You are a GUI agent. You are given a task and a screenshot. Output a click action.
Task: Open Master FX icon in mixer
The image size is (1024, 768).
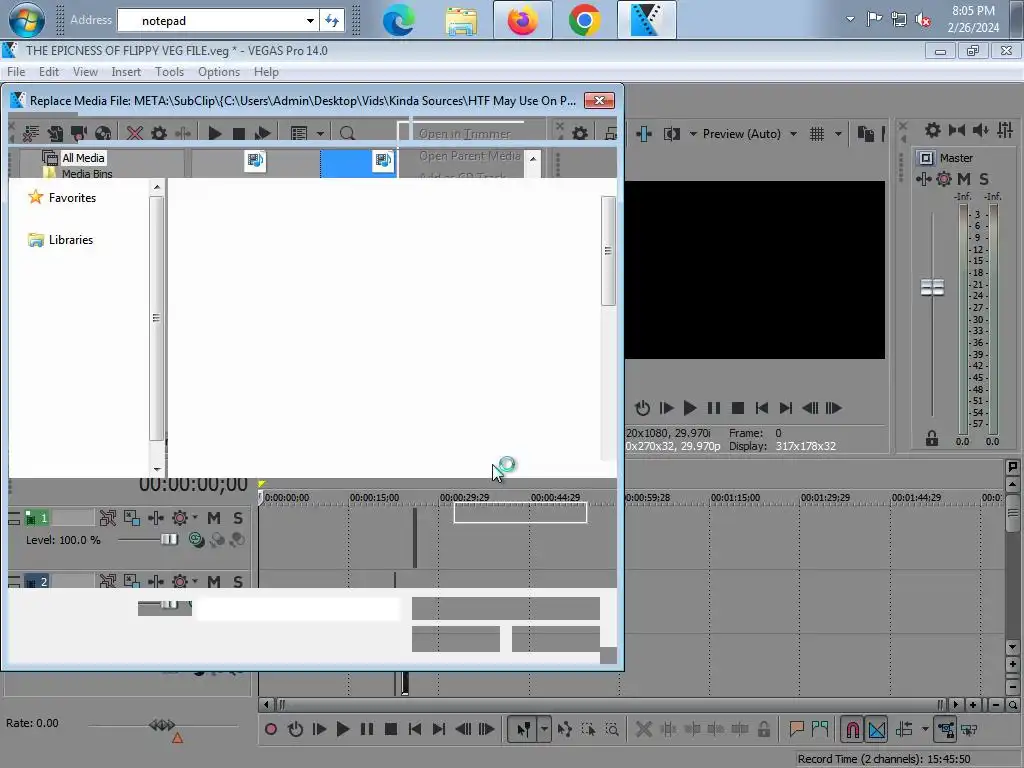[923, 179]
